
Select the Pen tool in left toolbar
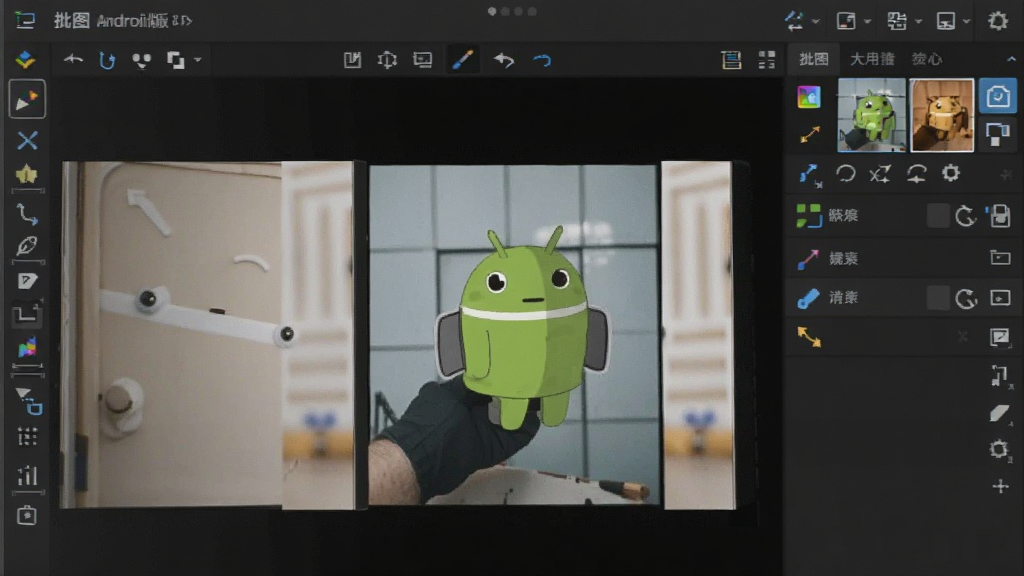click(x=27, y=246)
